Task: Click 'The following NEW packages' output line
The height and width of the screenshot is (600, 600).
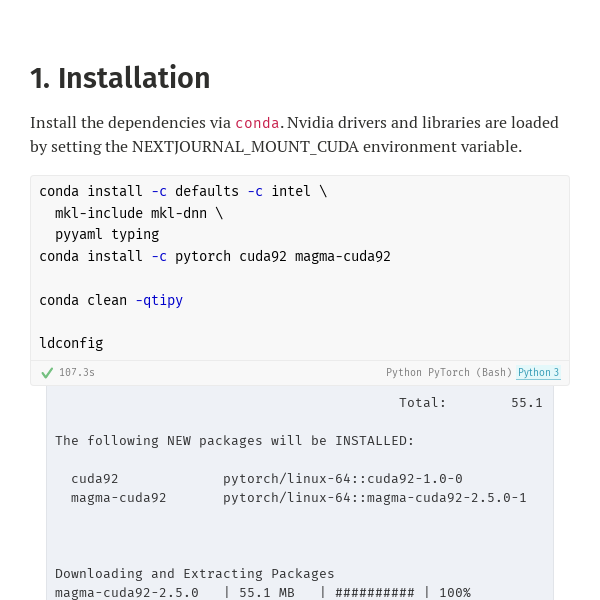Action: click(234, 441)
